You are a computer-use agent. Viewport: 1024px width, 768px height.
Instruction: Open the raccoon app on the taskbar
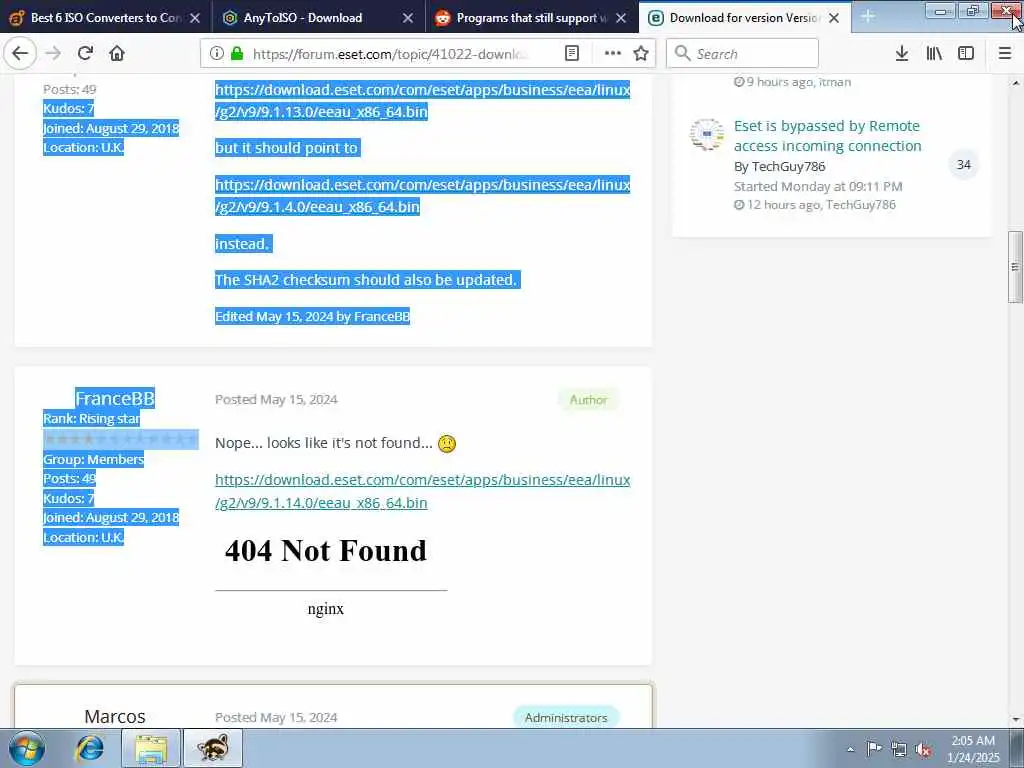213,748
